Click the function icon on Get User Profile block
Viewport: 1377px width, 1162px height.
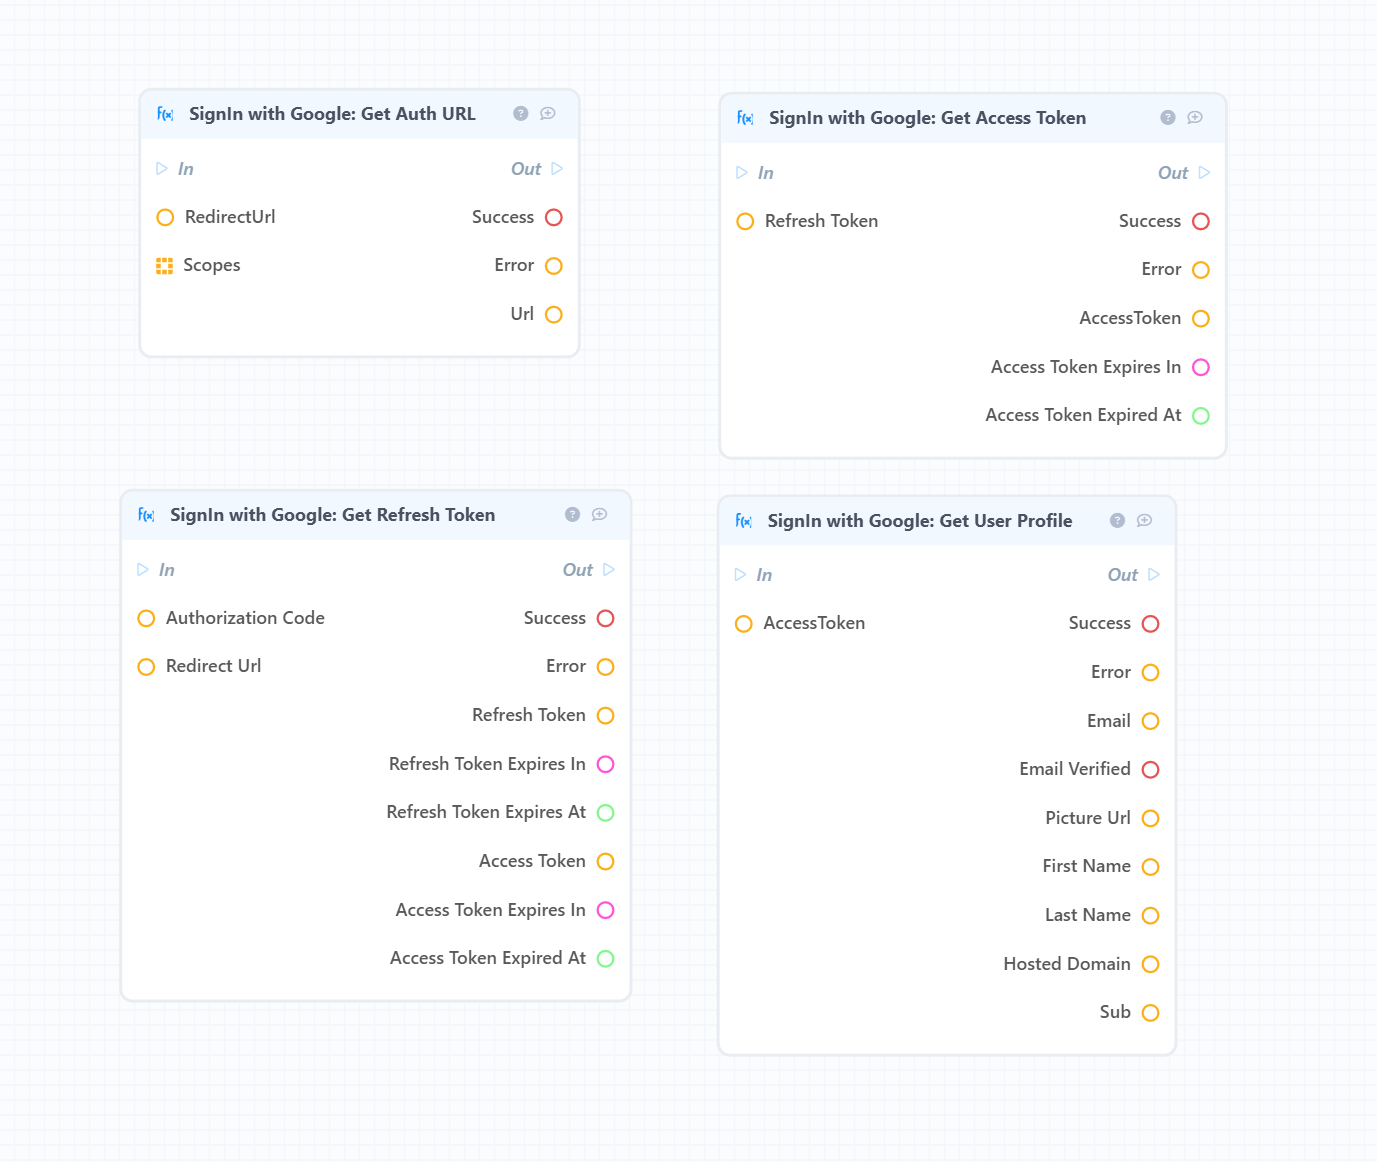click(x=744, y=521)
